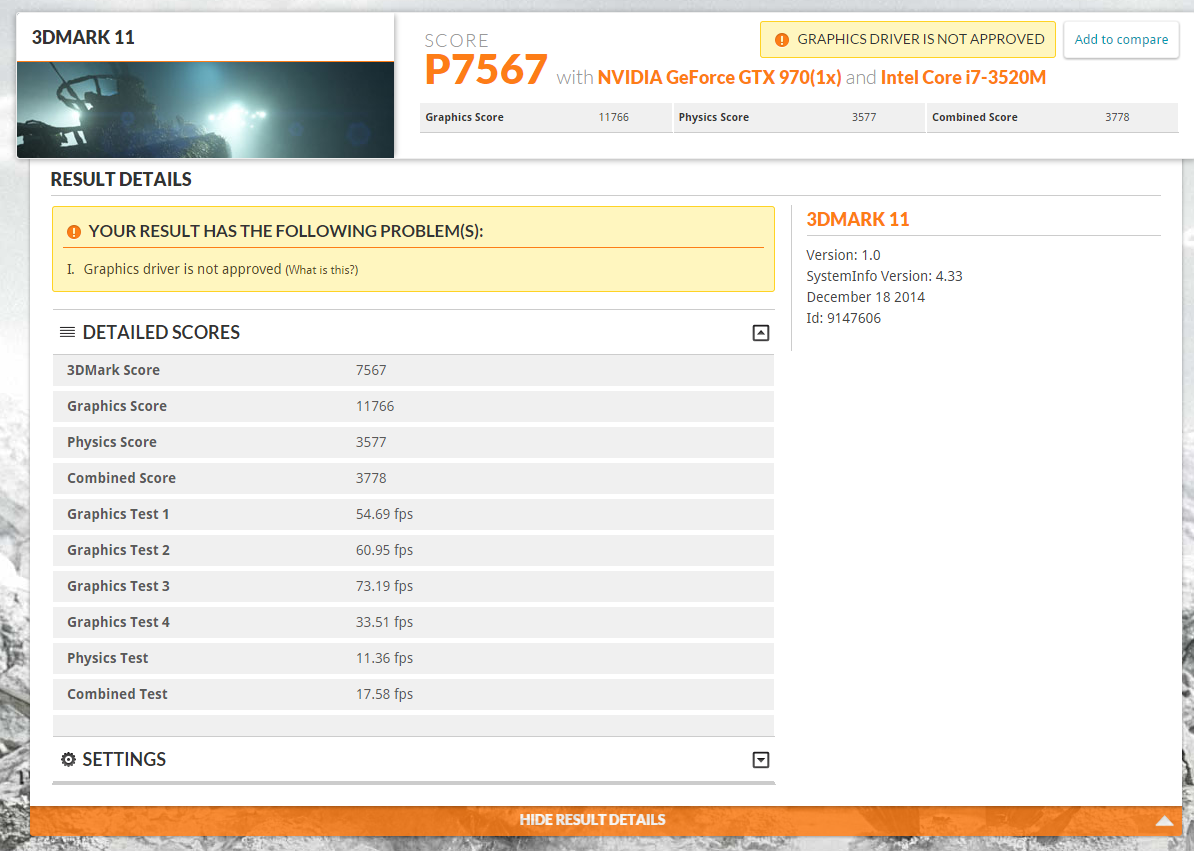Click Add to compare button

click(1121, 40)
